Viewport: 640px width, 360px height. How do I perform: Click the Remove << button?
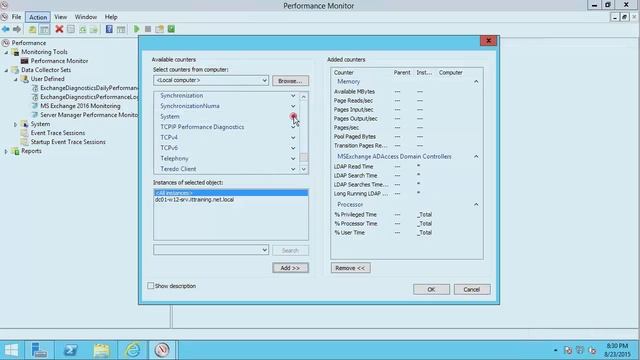(351, 268)
